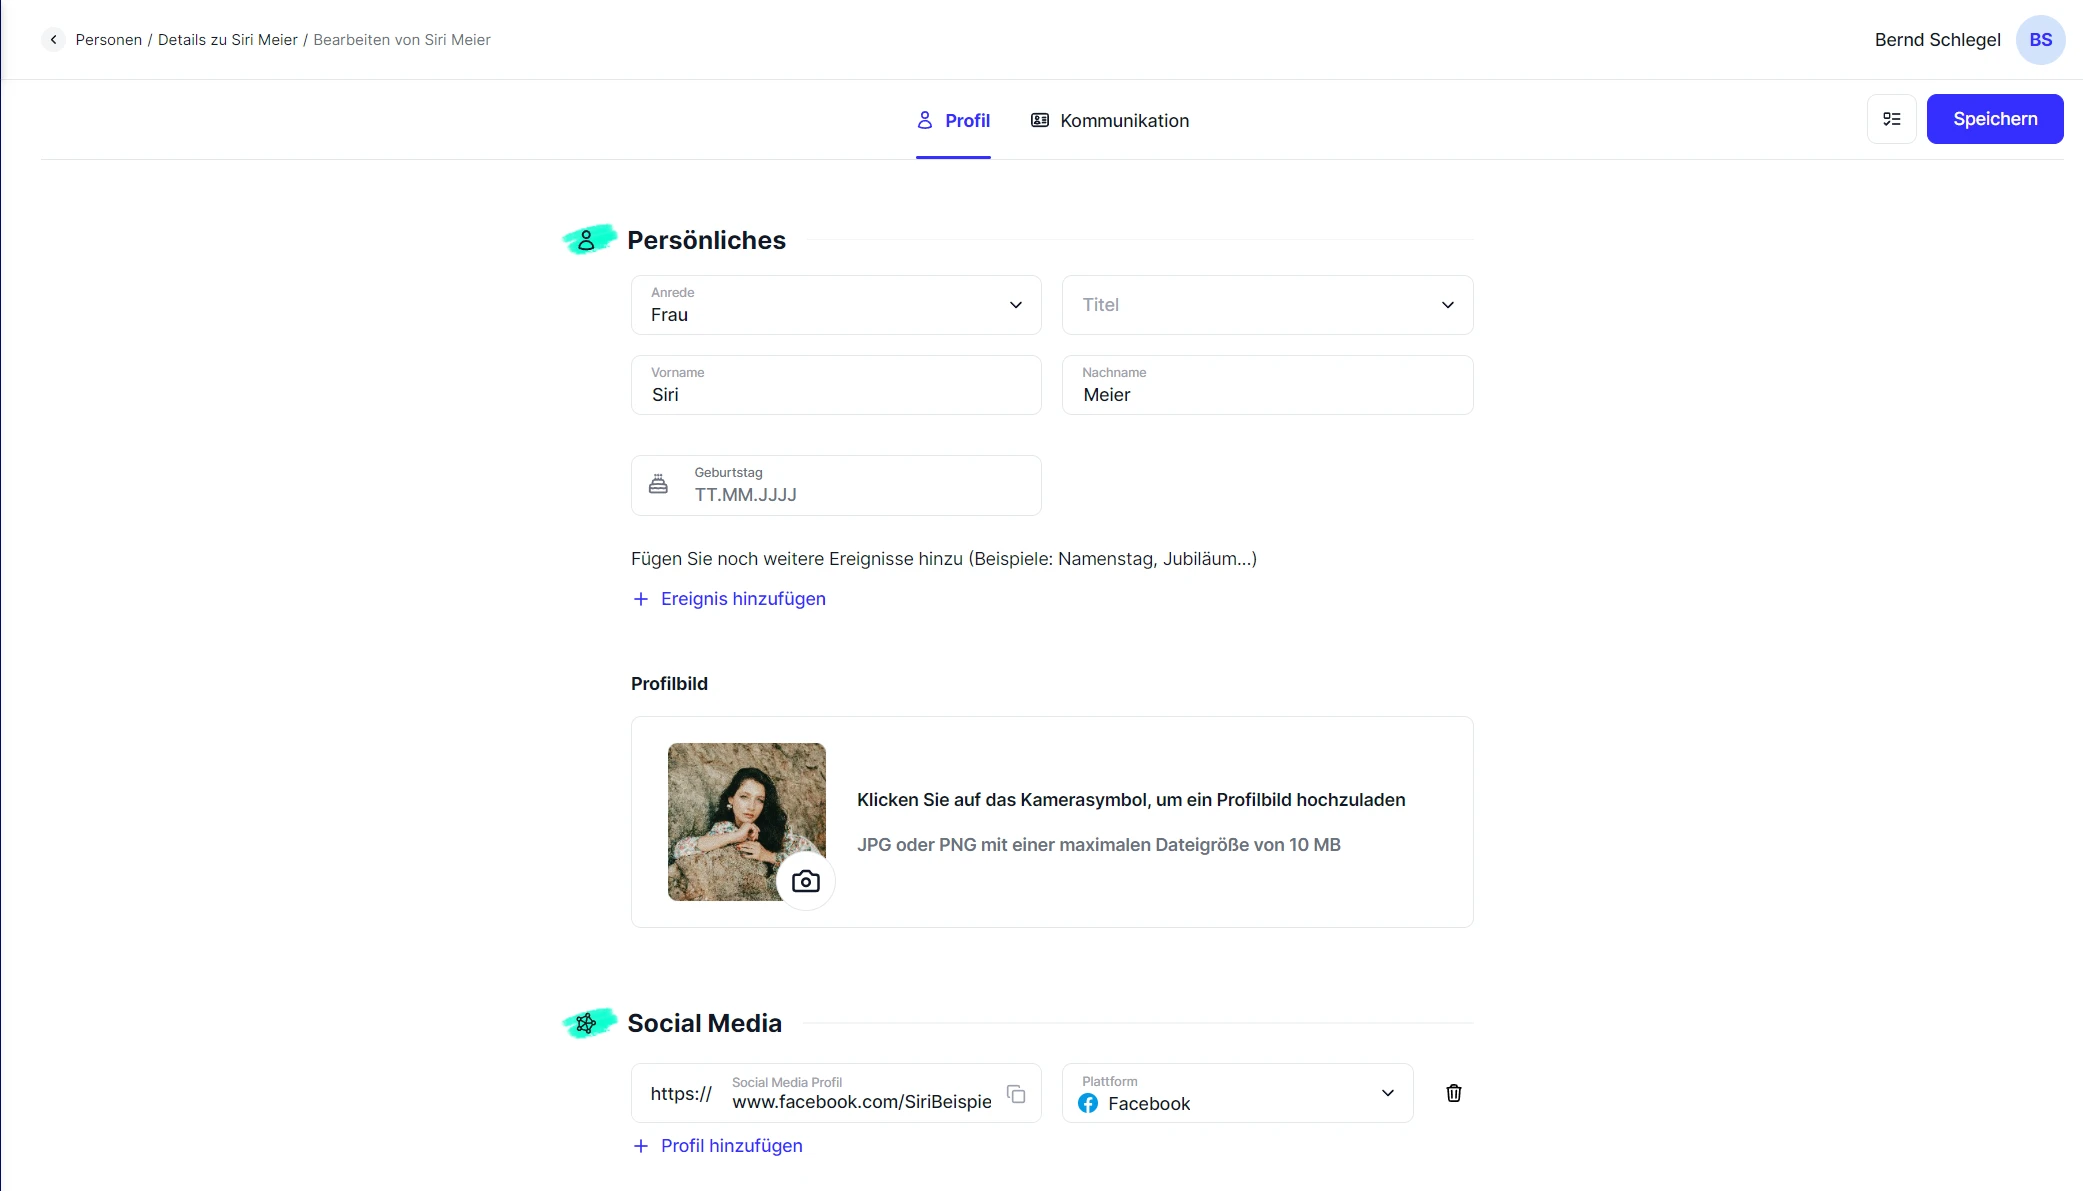Switch to the Kommunikation tab
The image size is (2083, 1191).
point(1110,120)
